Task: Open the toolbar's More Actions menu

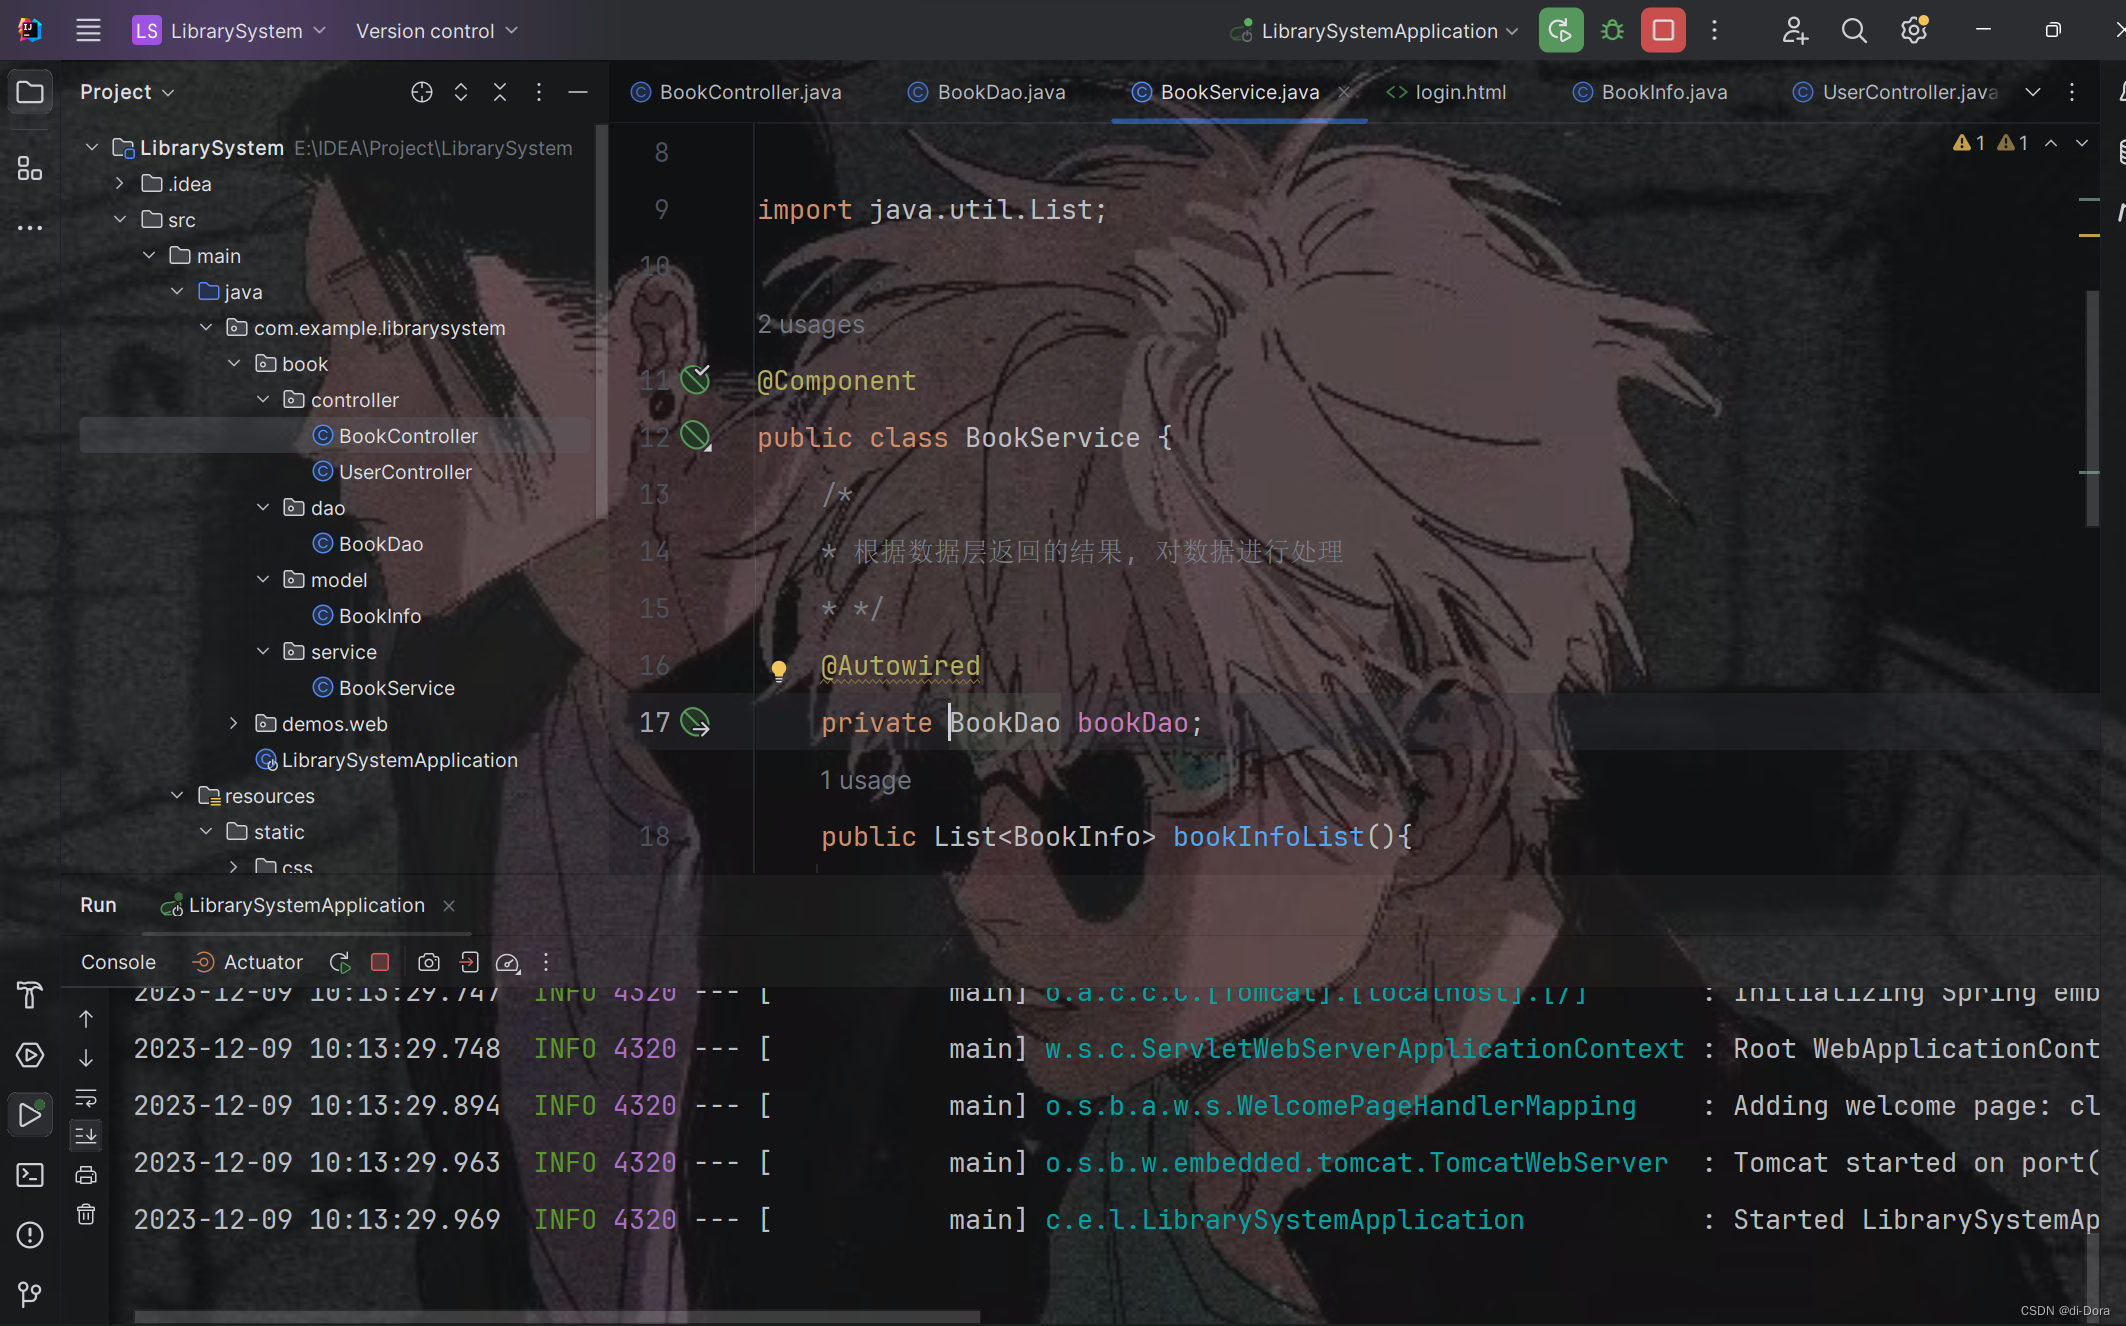Action: [1714, 30]
